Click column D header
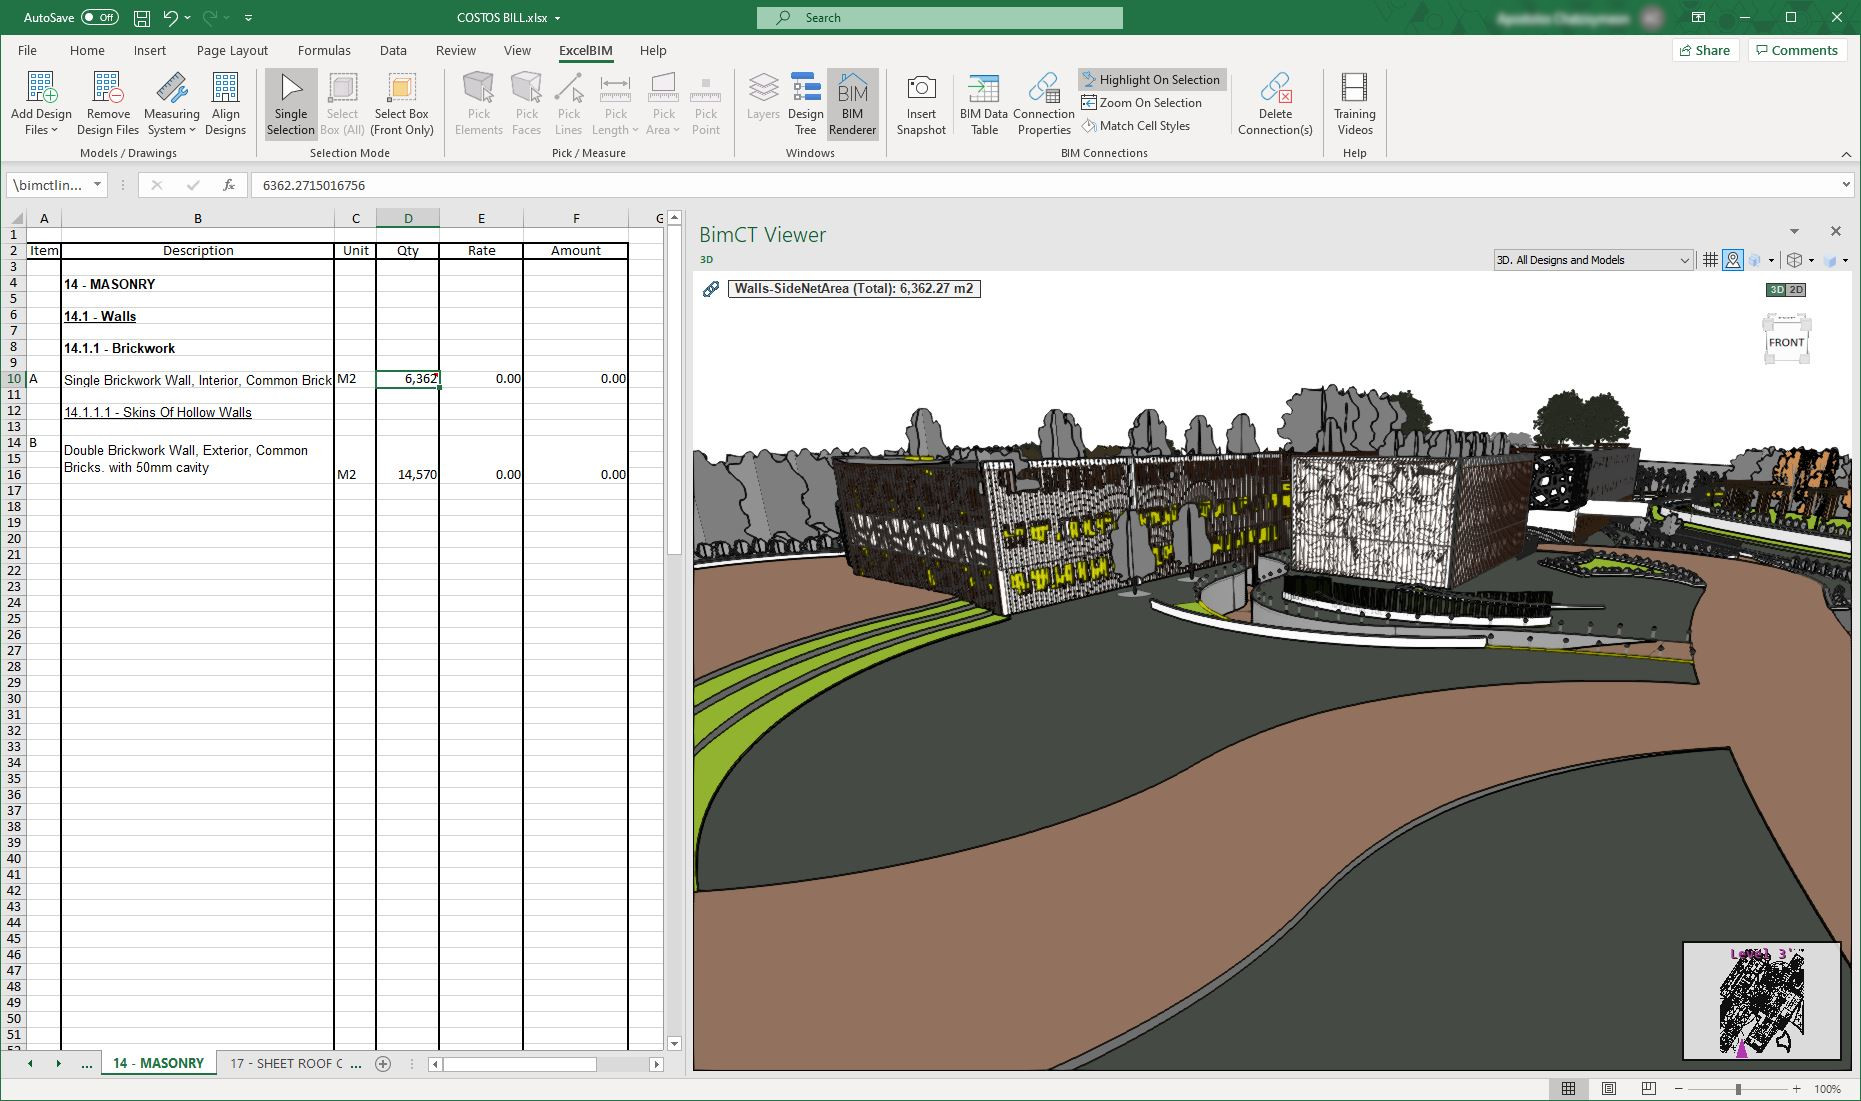The height and width of the screenshot is (1101, 1861). [408, 218]
